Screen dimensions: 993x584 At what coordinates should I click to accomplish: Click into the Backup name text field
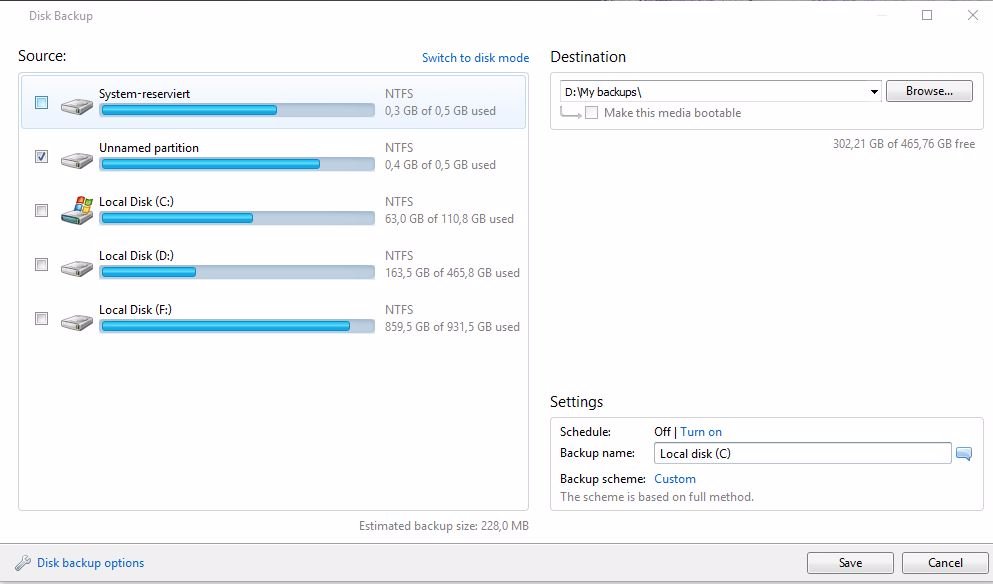(802, 454)
